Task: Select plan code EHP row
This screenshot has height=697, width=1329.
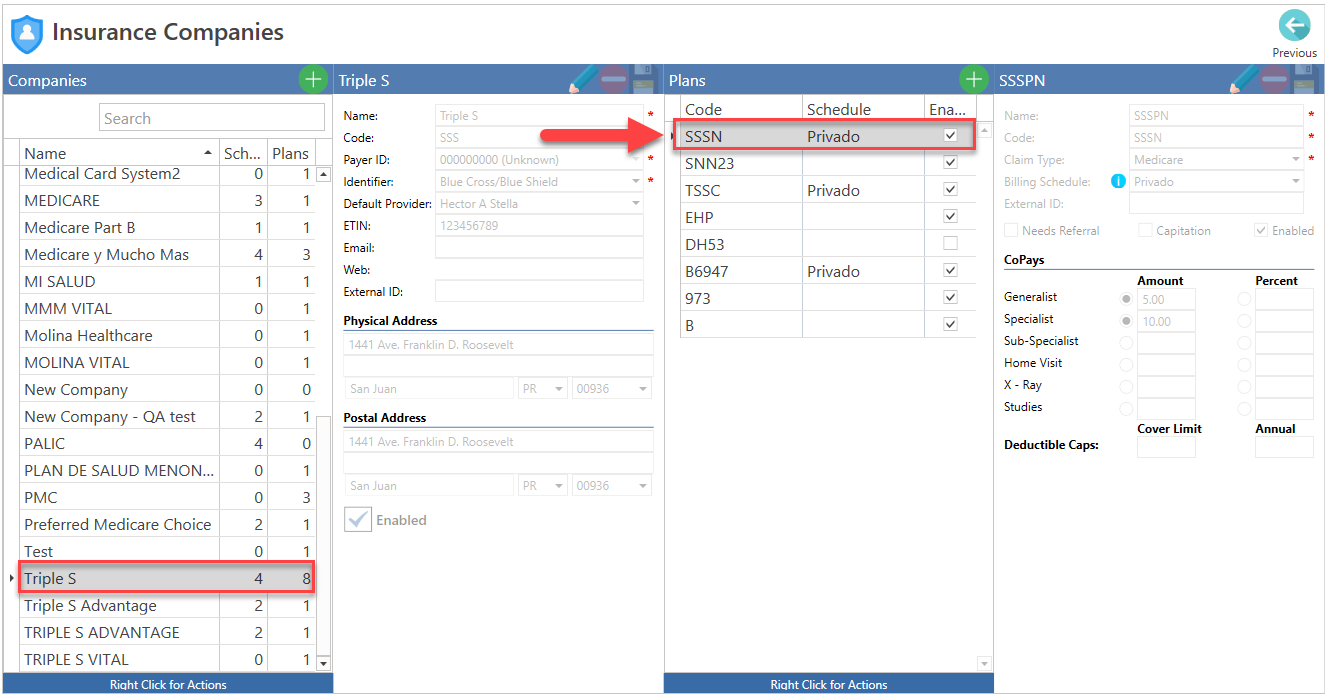Action: pos(827,217)
